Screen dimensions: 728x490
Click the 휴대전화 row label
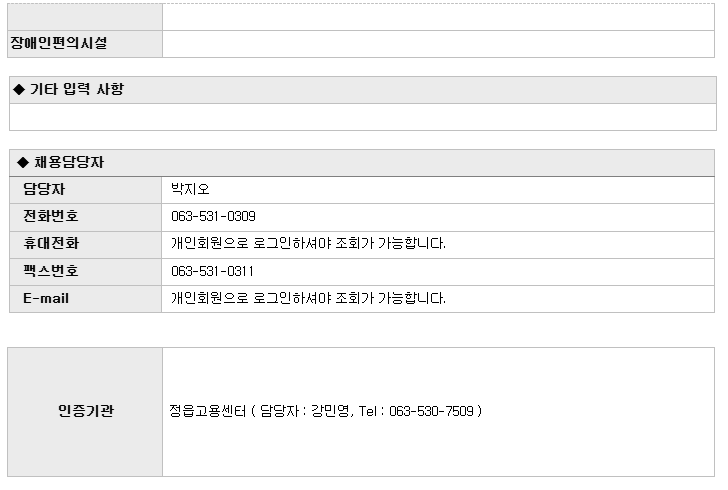[x=51, y=243]
